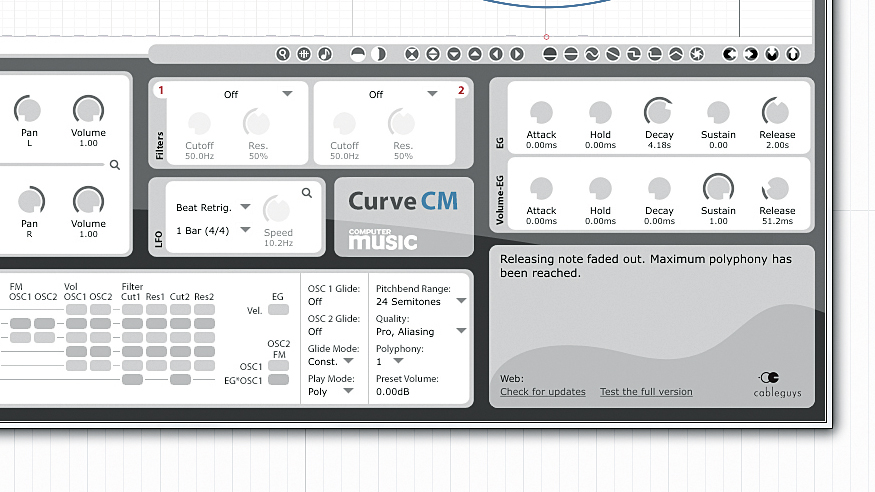Click the Check for updates link
This screenshot has height=492, width=875.
click(x=543, y=392)
